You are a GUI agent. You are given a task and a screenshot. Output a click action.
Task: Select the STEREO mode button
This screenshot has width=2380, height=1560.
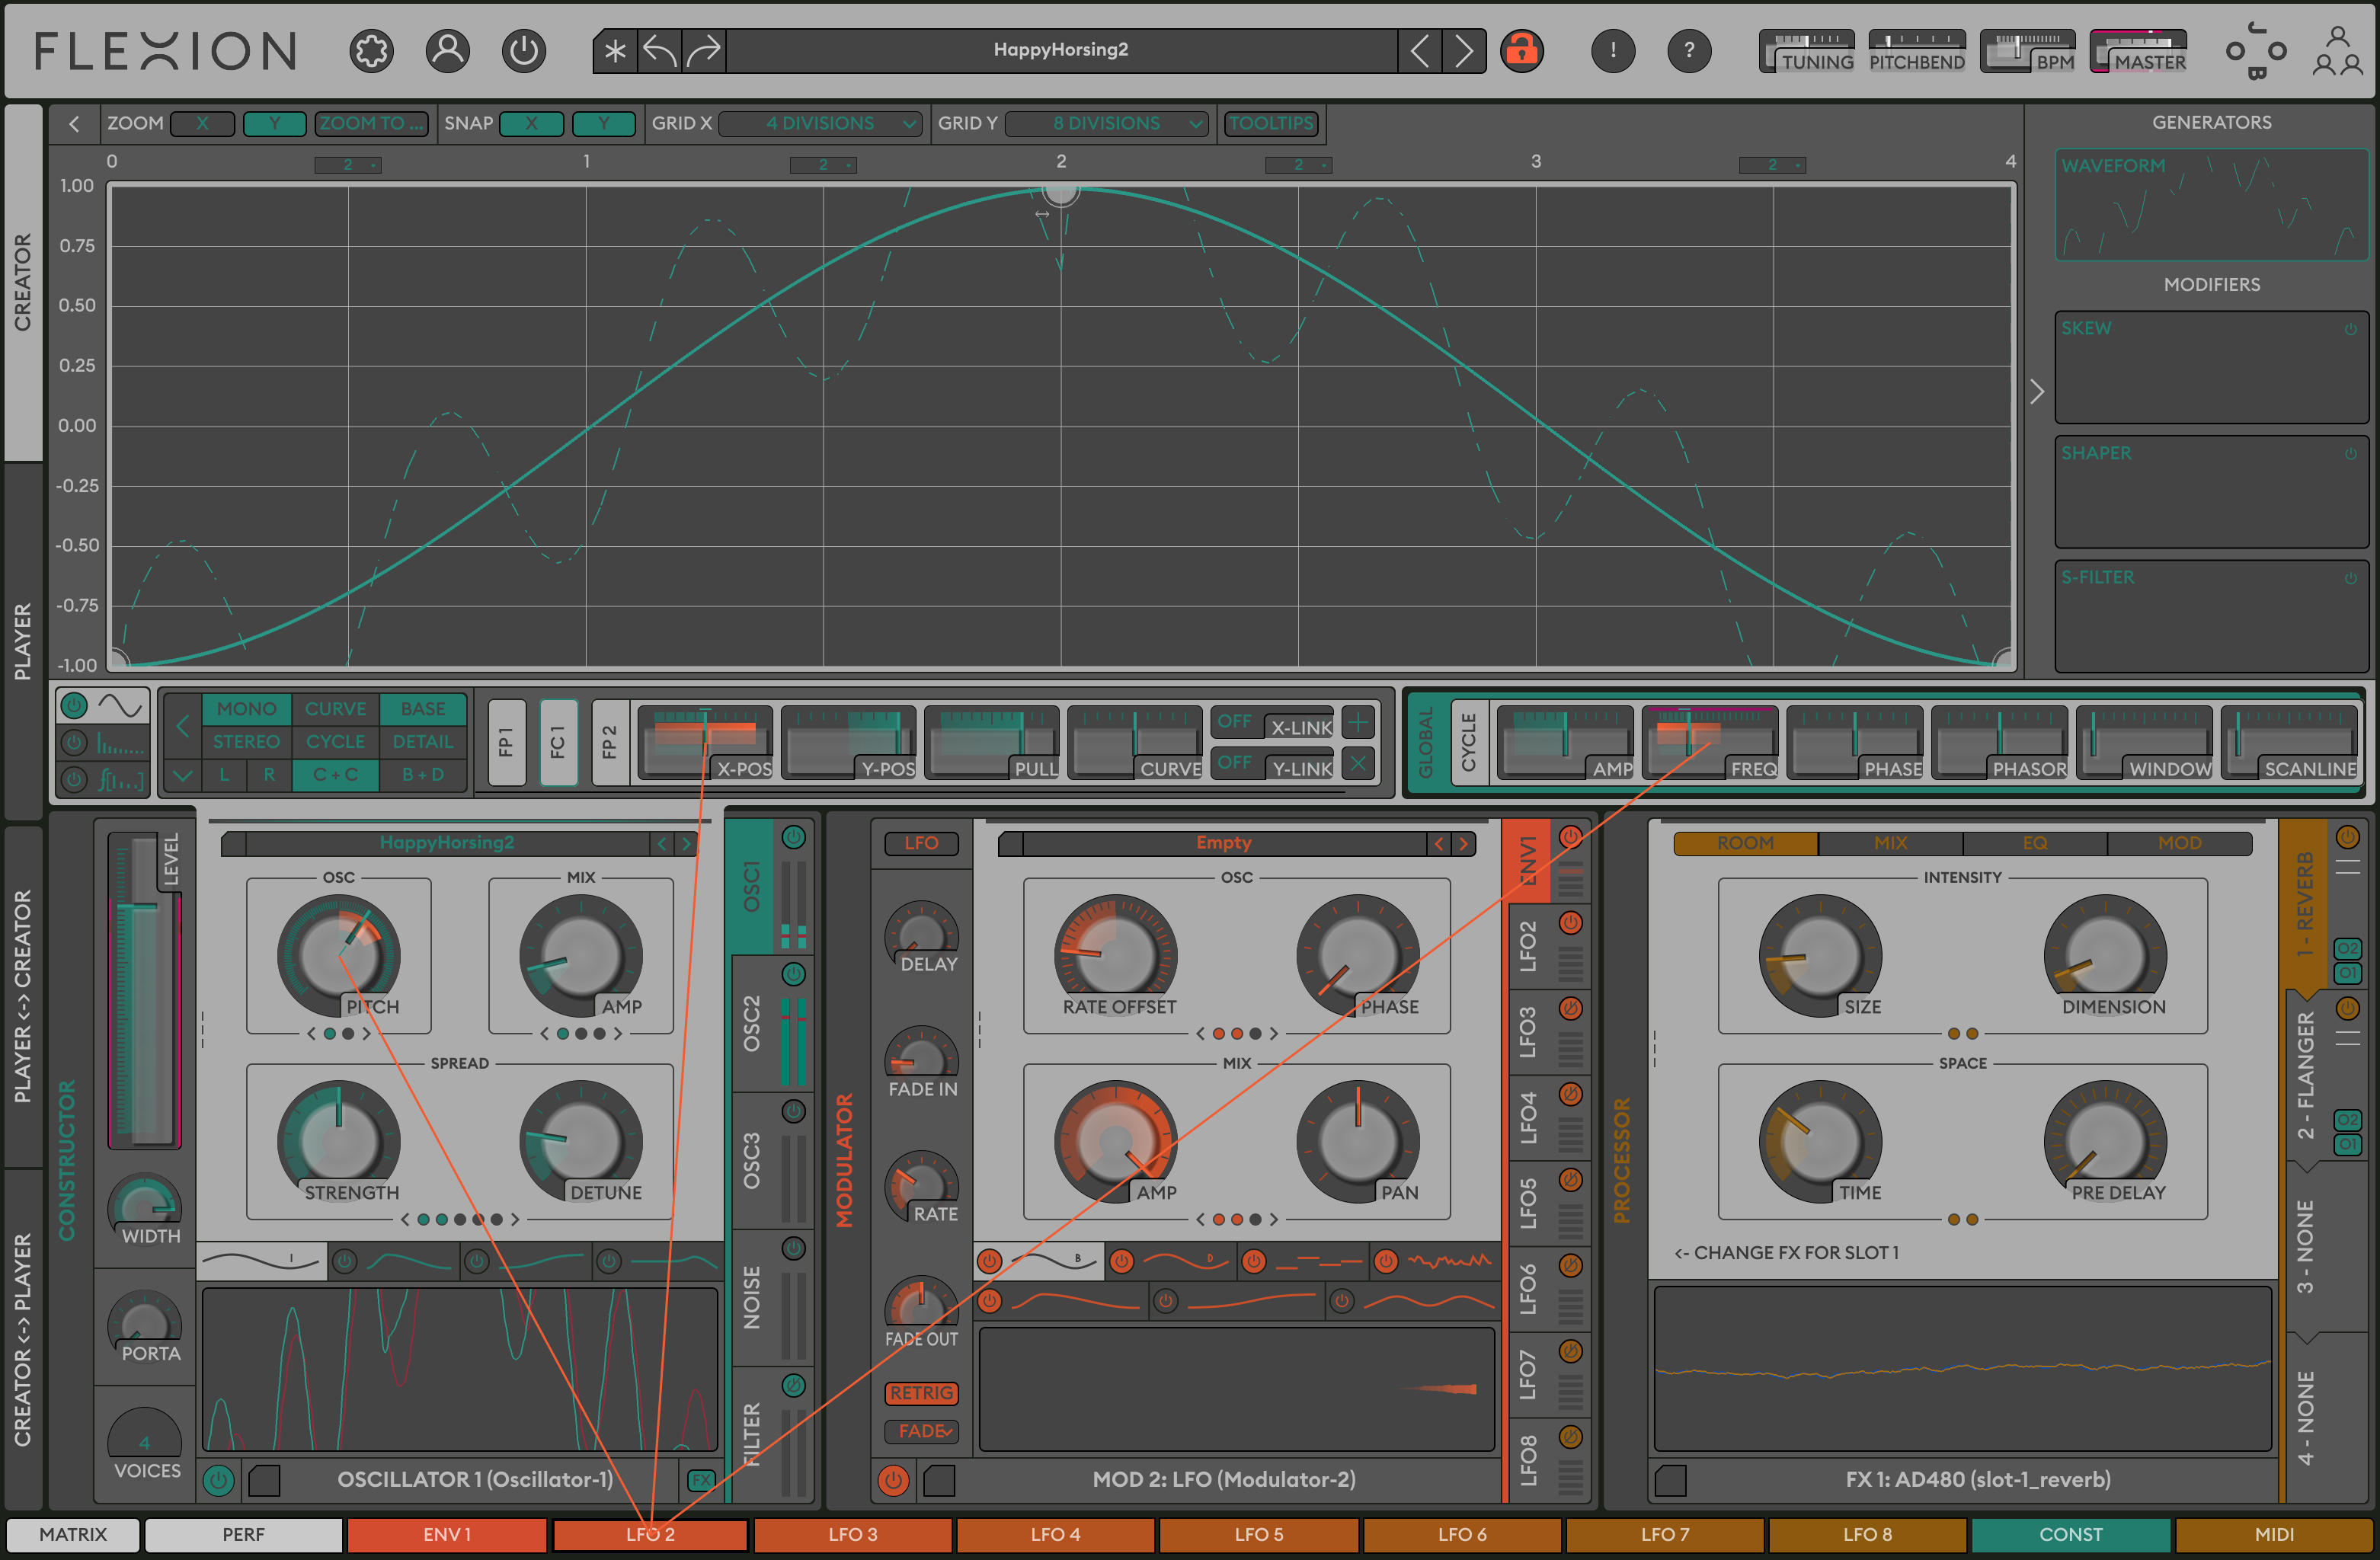click(246, 742)
